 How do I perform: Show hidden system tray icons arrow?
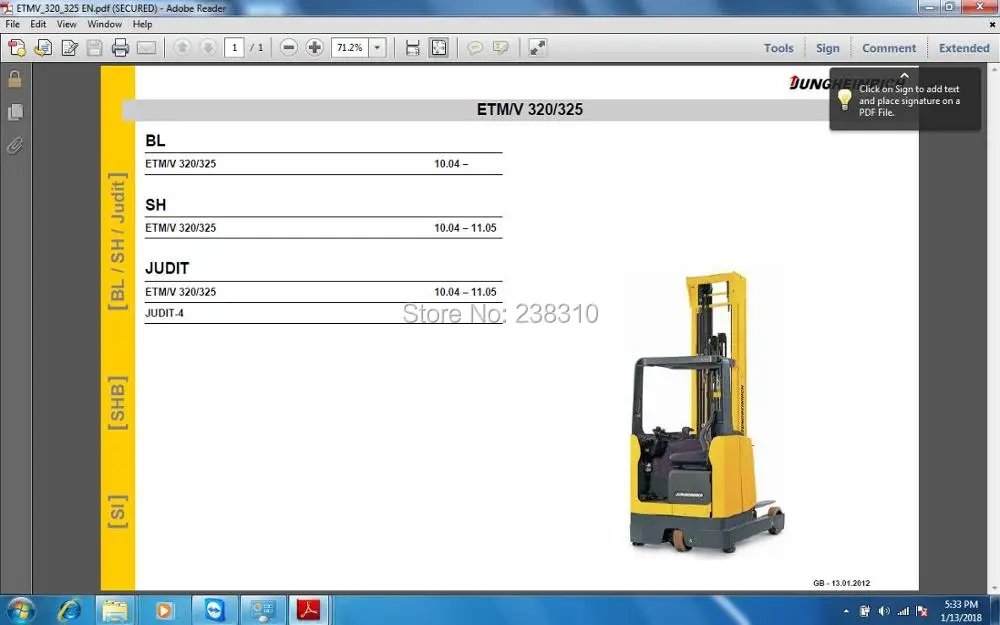point(846,611)
